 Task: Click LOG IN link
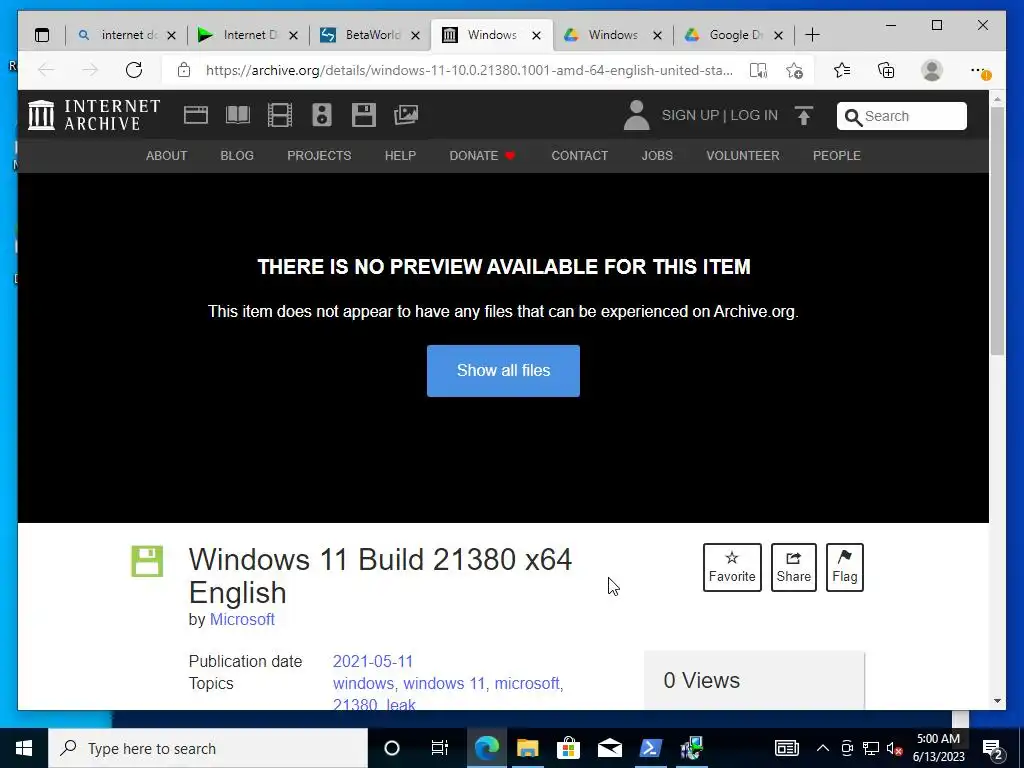(x=754, y=115)
